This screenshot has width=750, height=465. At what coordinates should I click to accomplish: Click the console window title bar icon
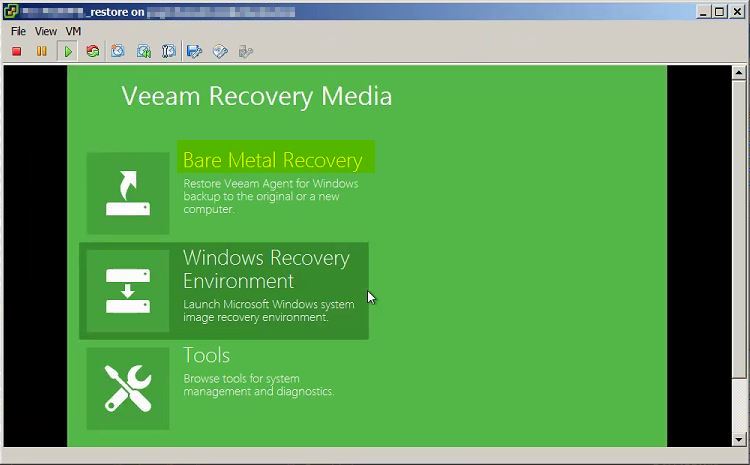(11, 11)
